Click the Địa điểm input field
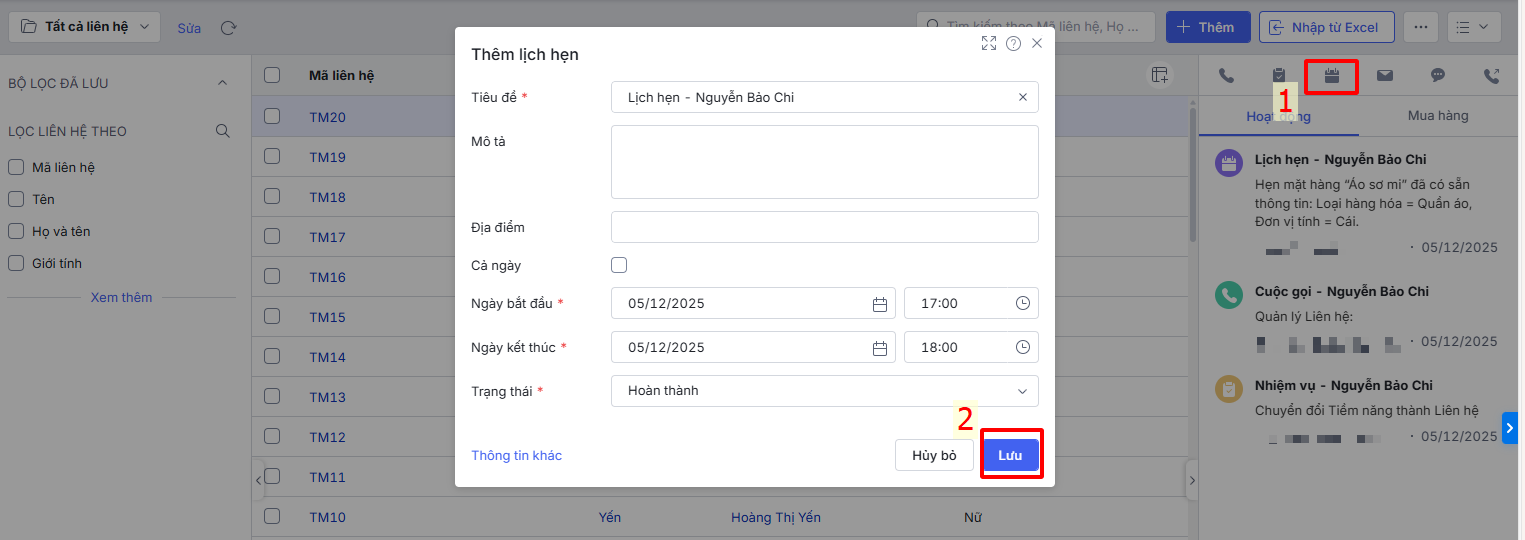This screenshot has width=1525, height=540. 824,227
